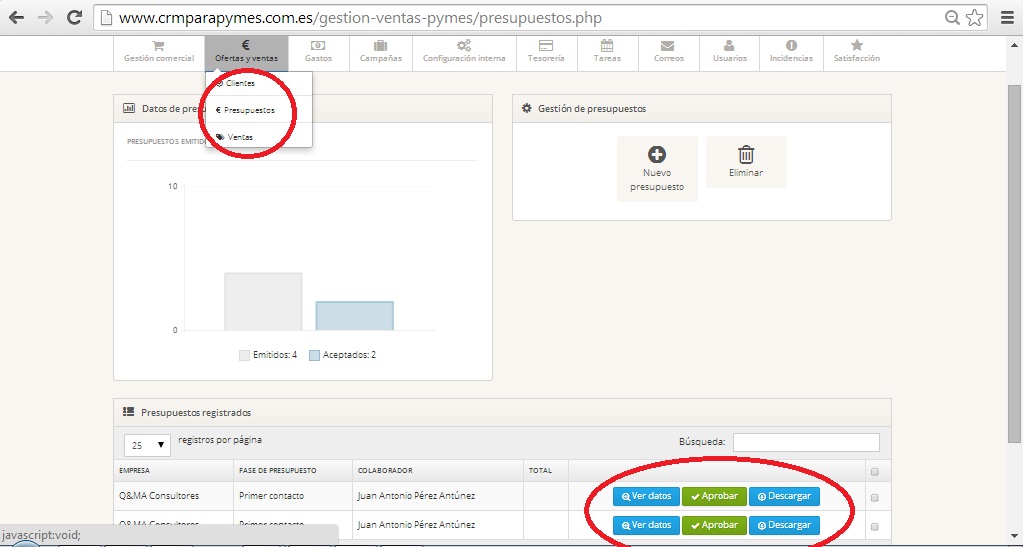Open the Incidencias alert icon
The image size is (1023, 547).
point(791,46)
